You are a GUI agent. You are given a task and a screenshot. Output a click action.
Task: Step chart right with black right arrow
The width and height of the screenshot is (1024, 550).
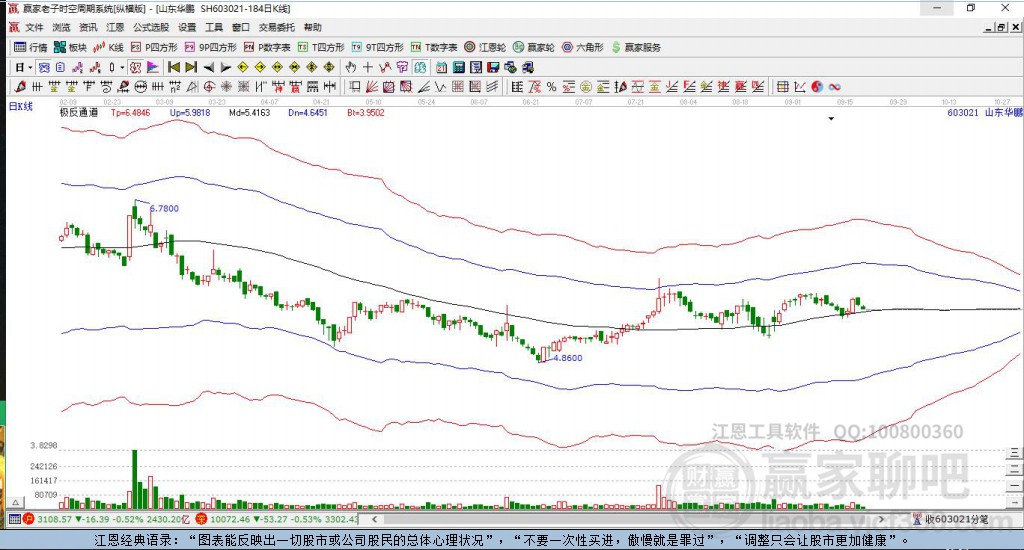tap(226, 67)
